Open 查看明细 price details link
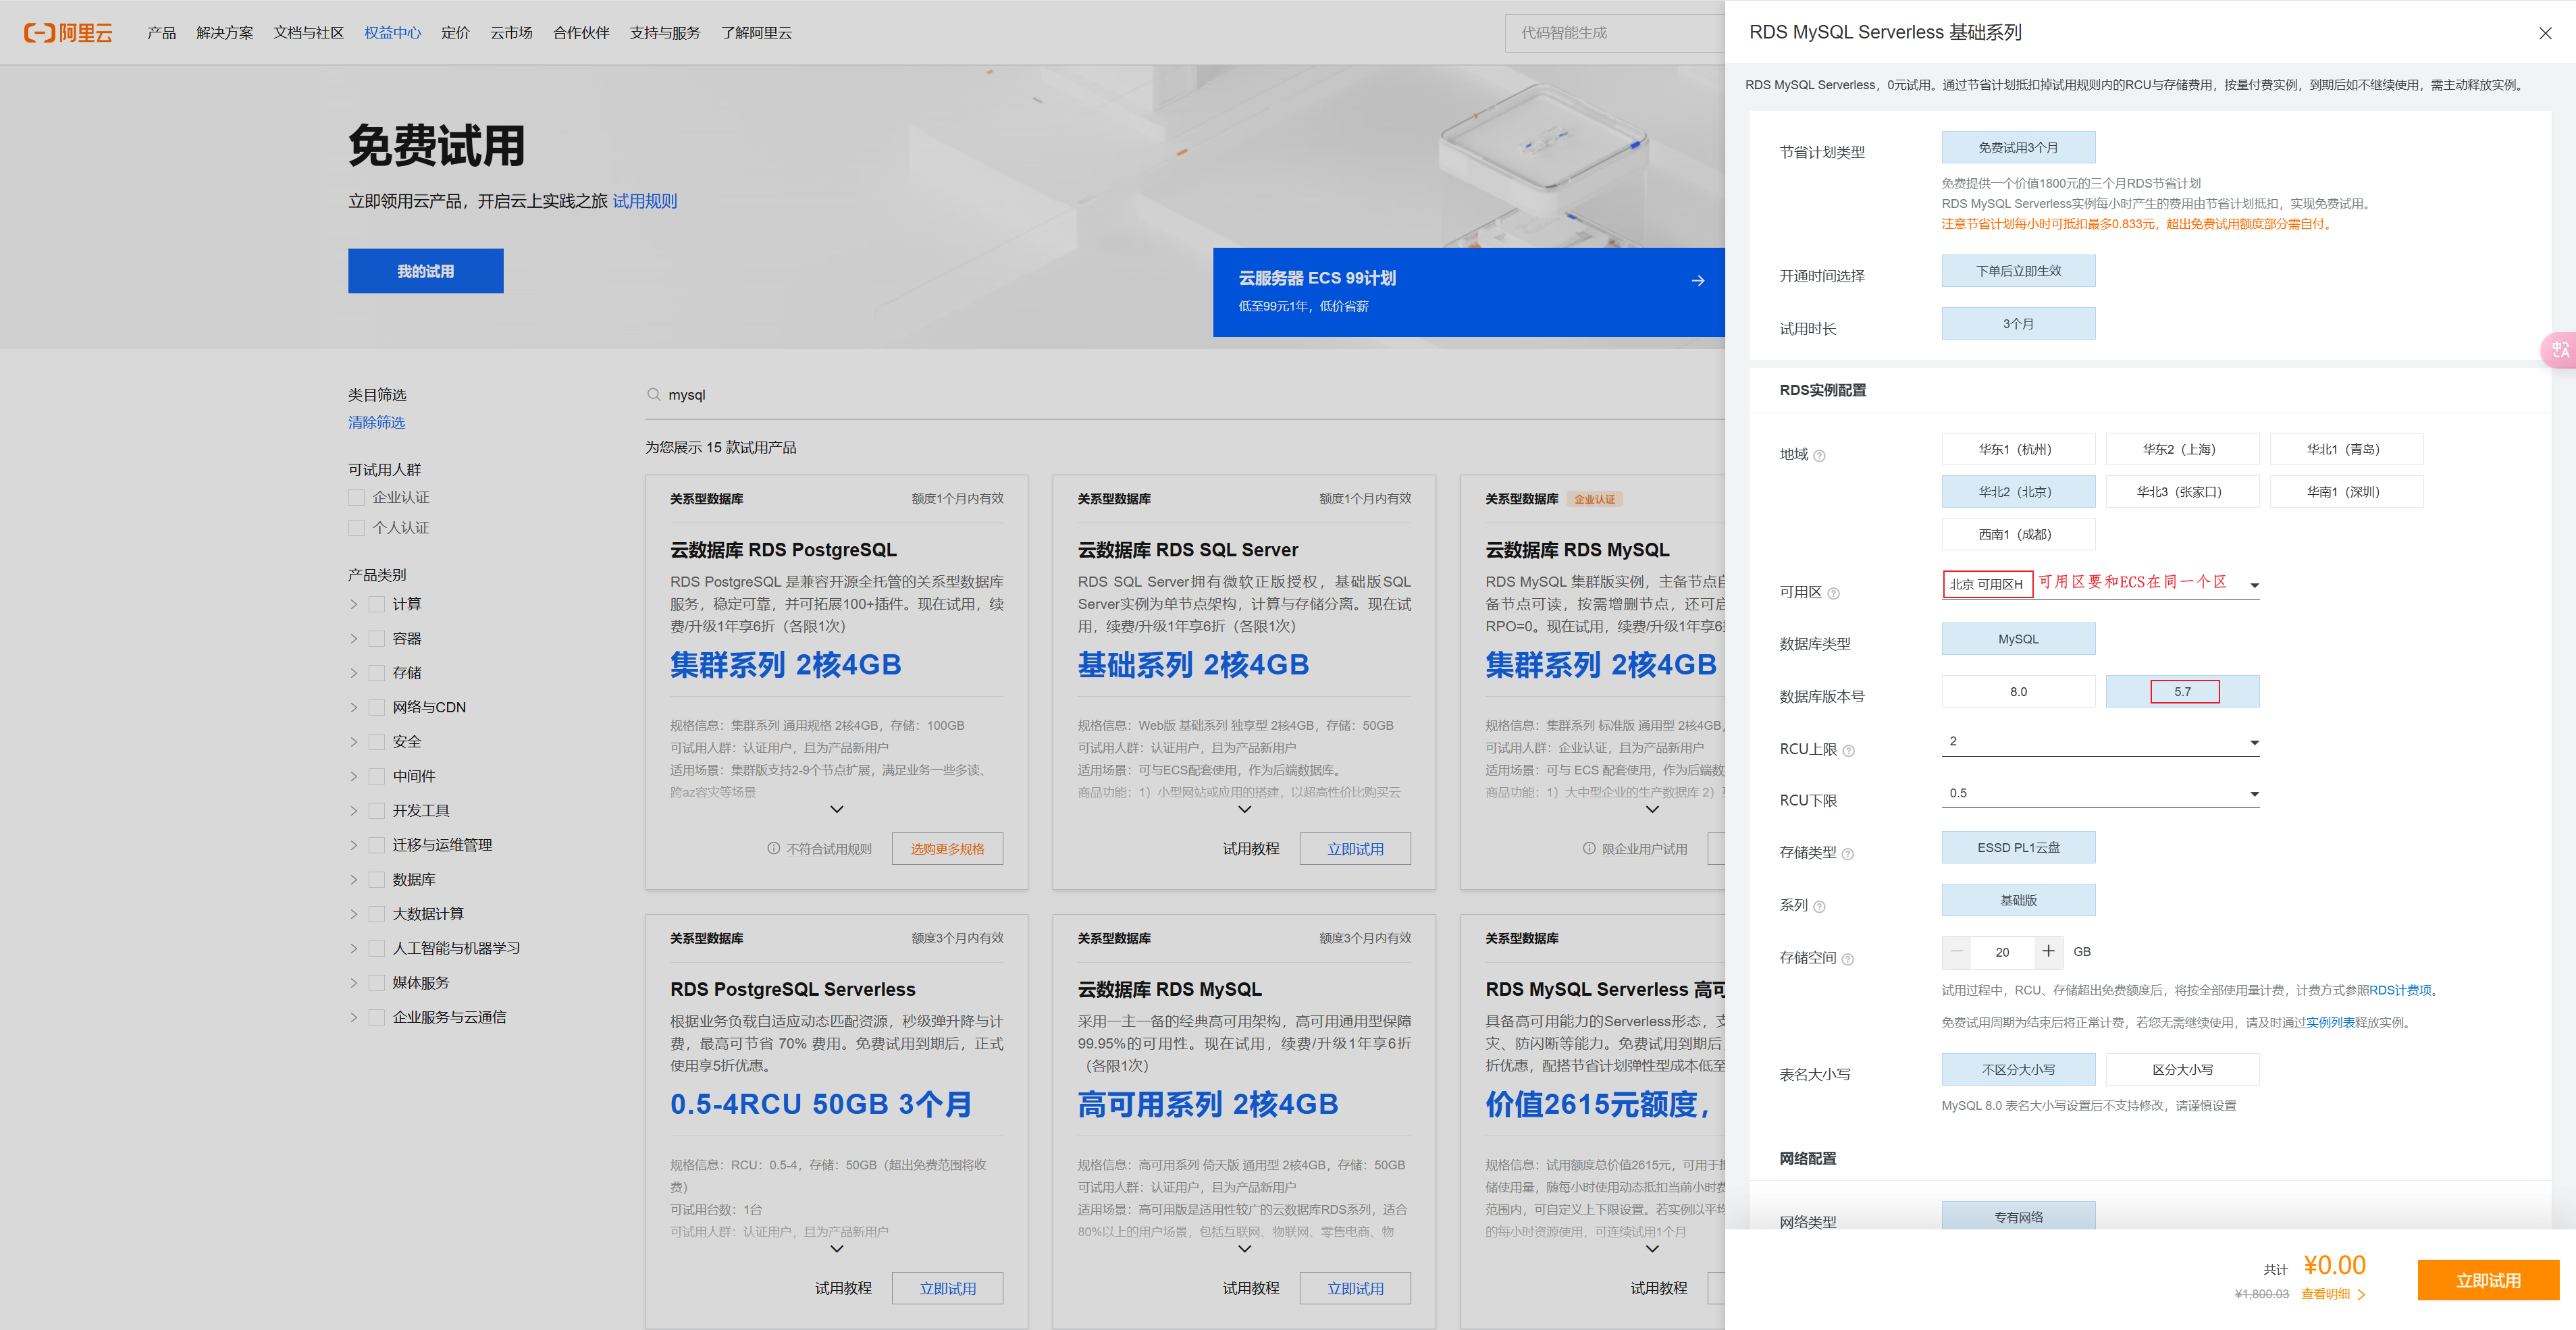This screenshot has width=2576, height=1330. (2333, 1295)
